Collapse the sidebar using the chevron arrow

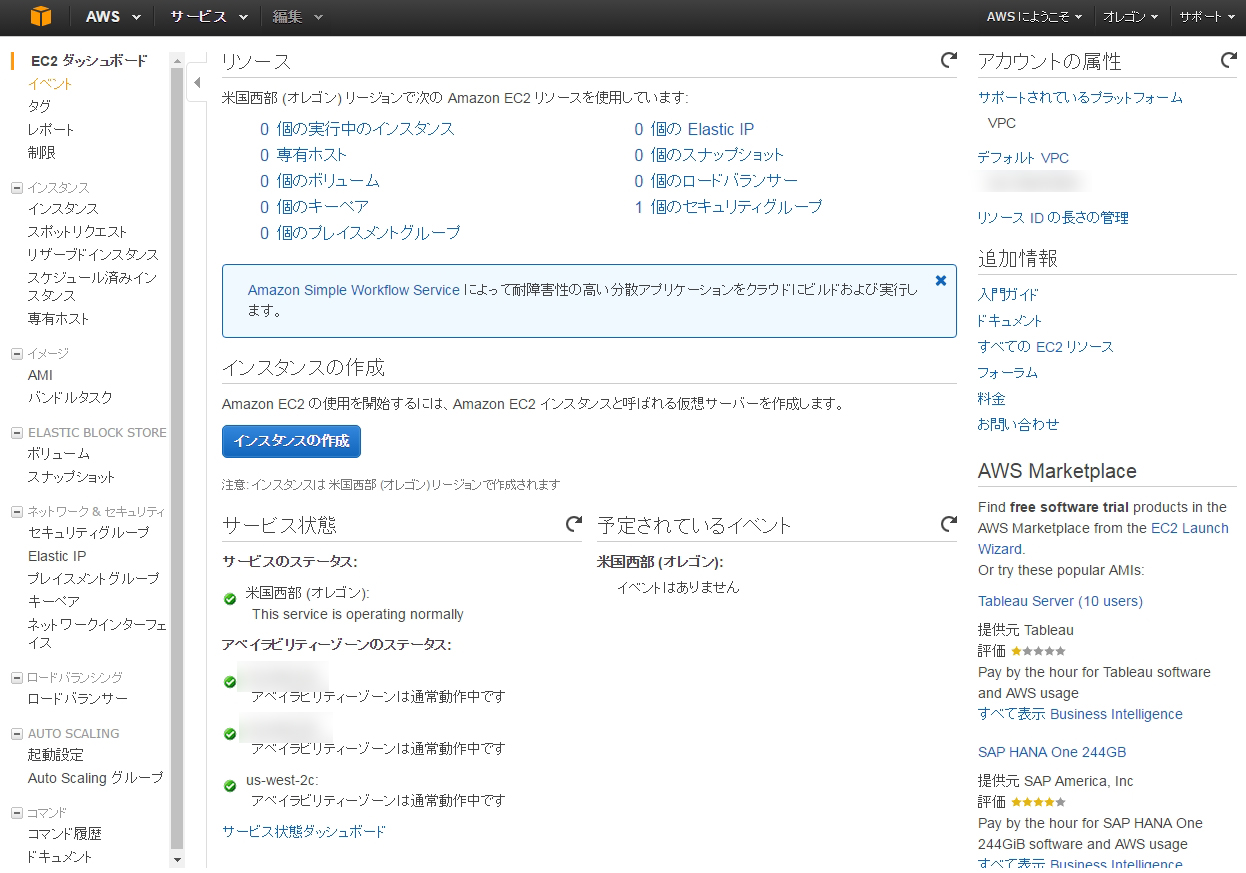(196, 84)
